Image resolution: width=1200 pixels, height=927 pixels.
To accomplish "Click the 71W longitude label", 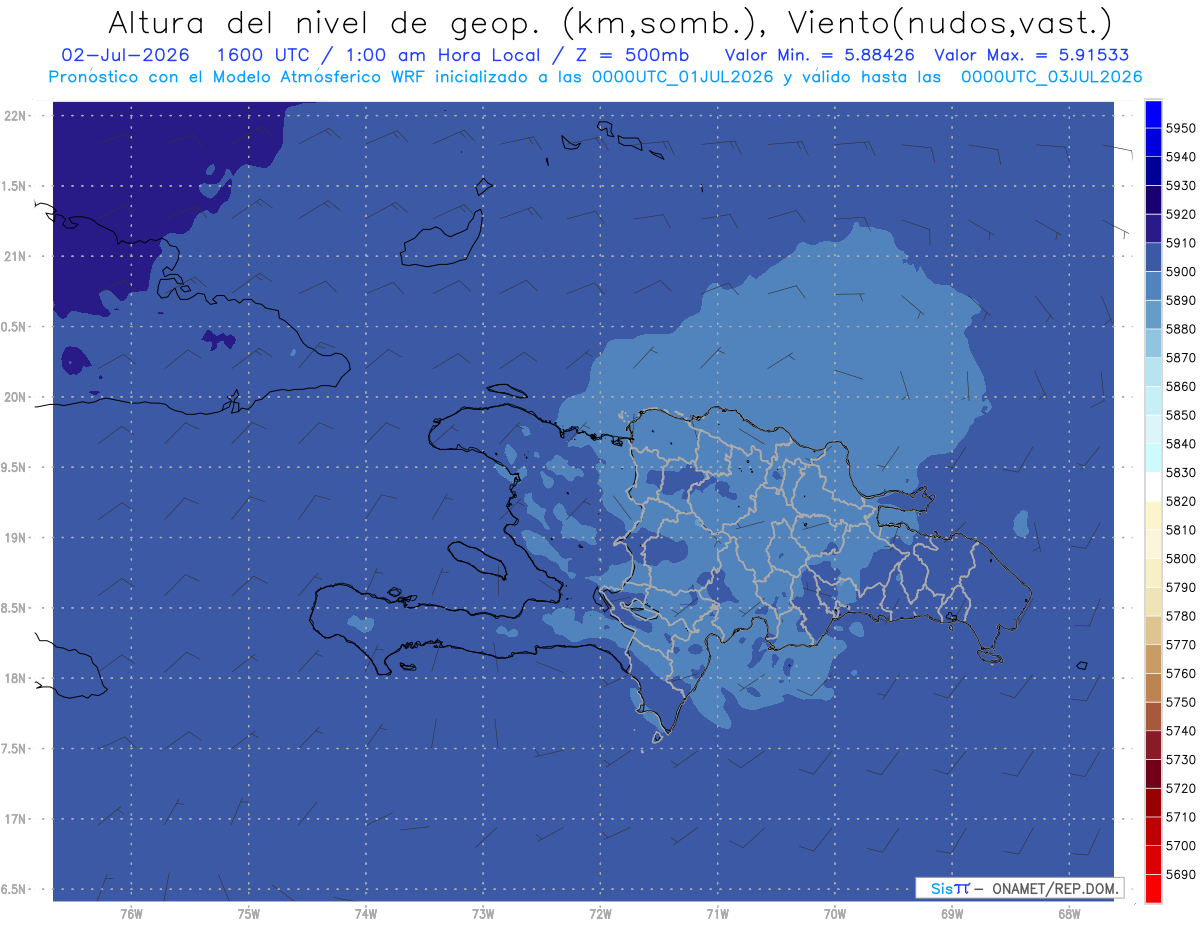I will (x=717, y=913).
